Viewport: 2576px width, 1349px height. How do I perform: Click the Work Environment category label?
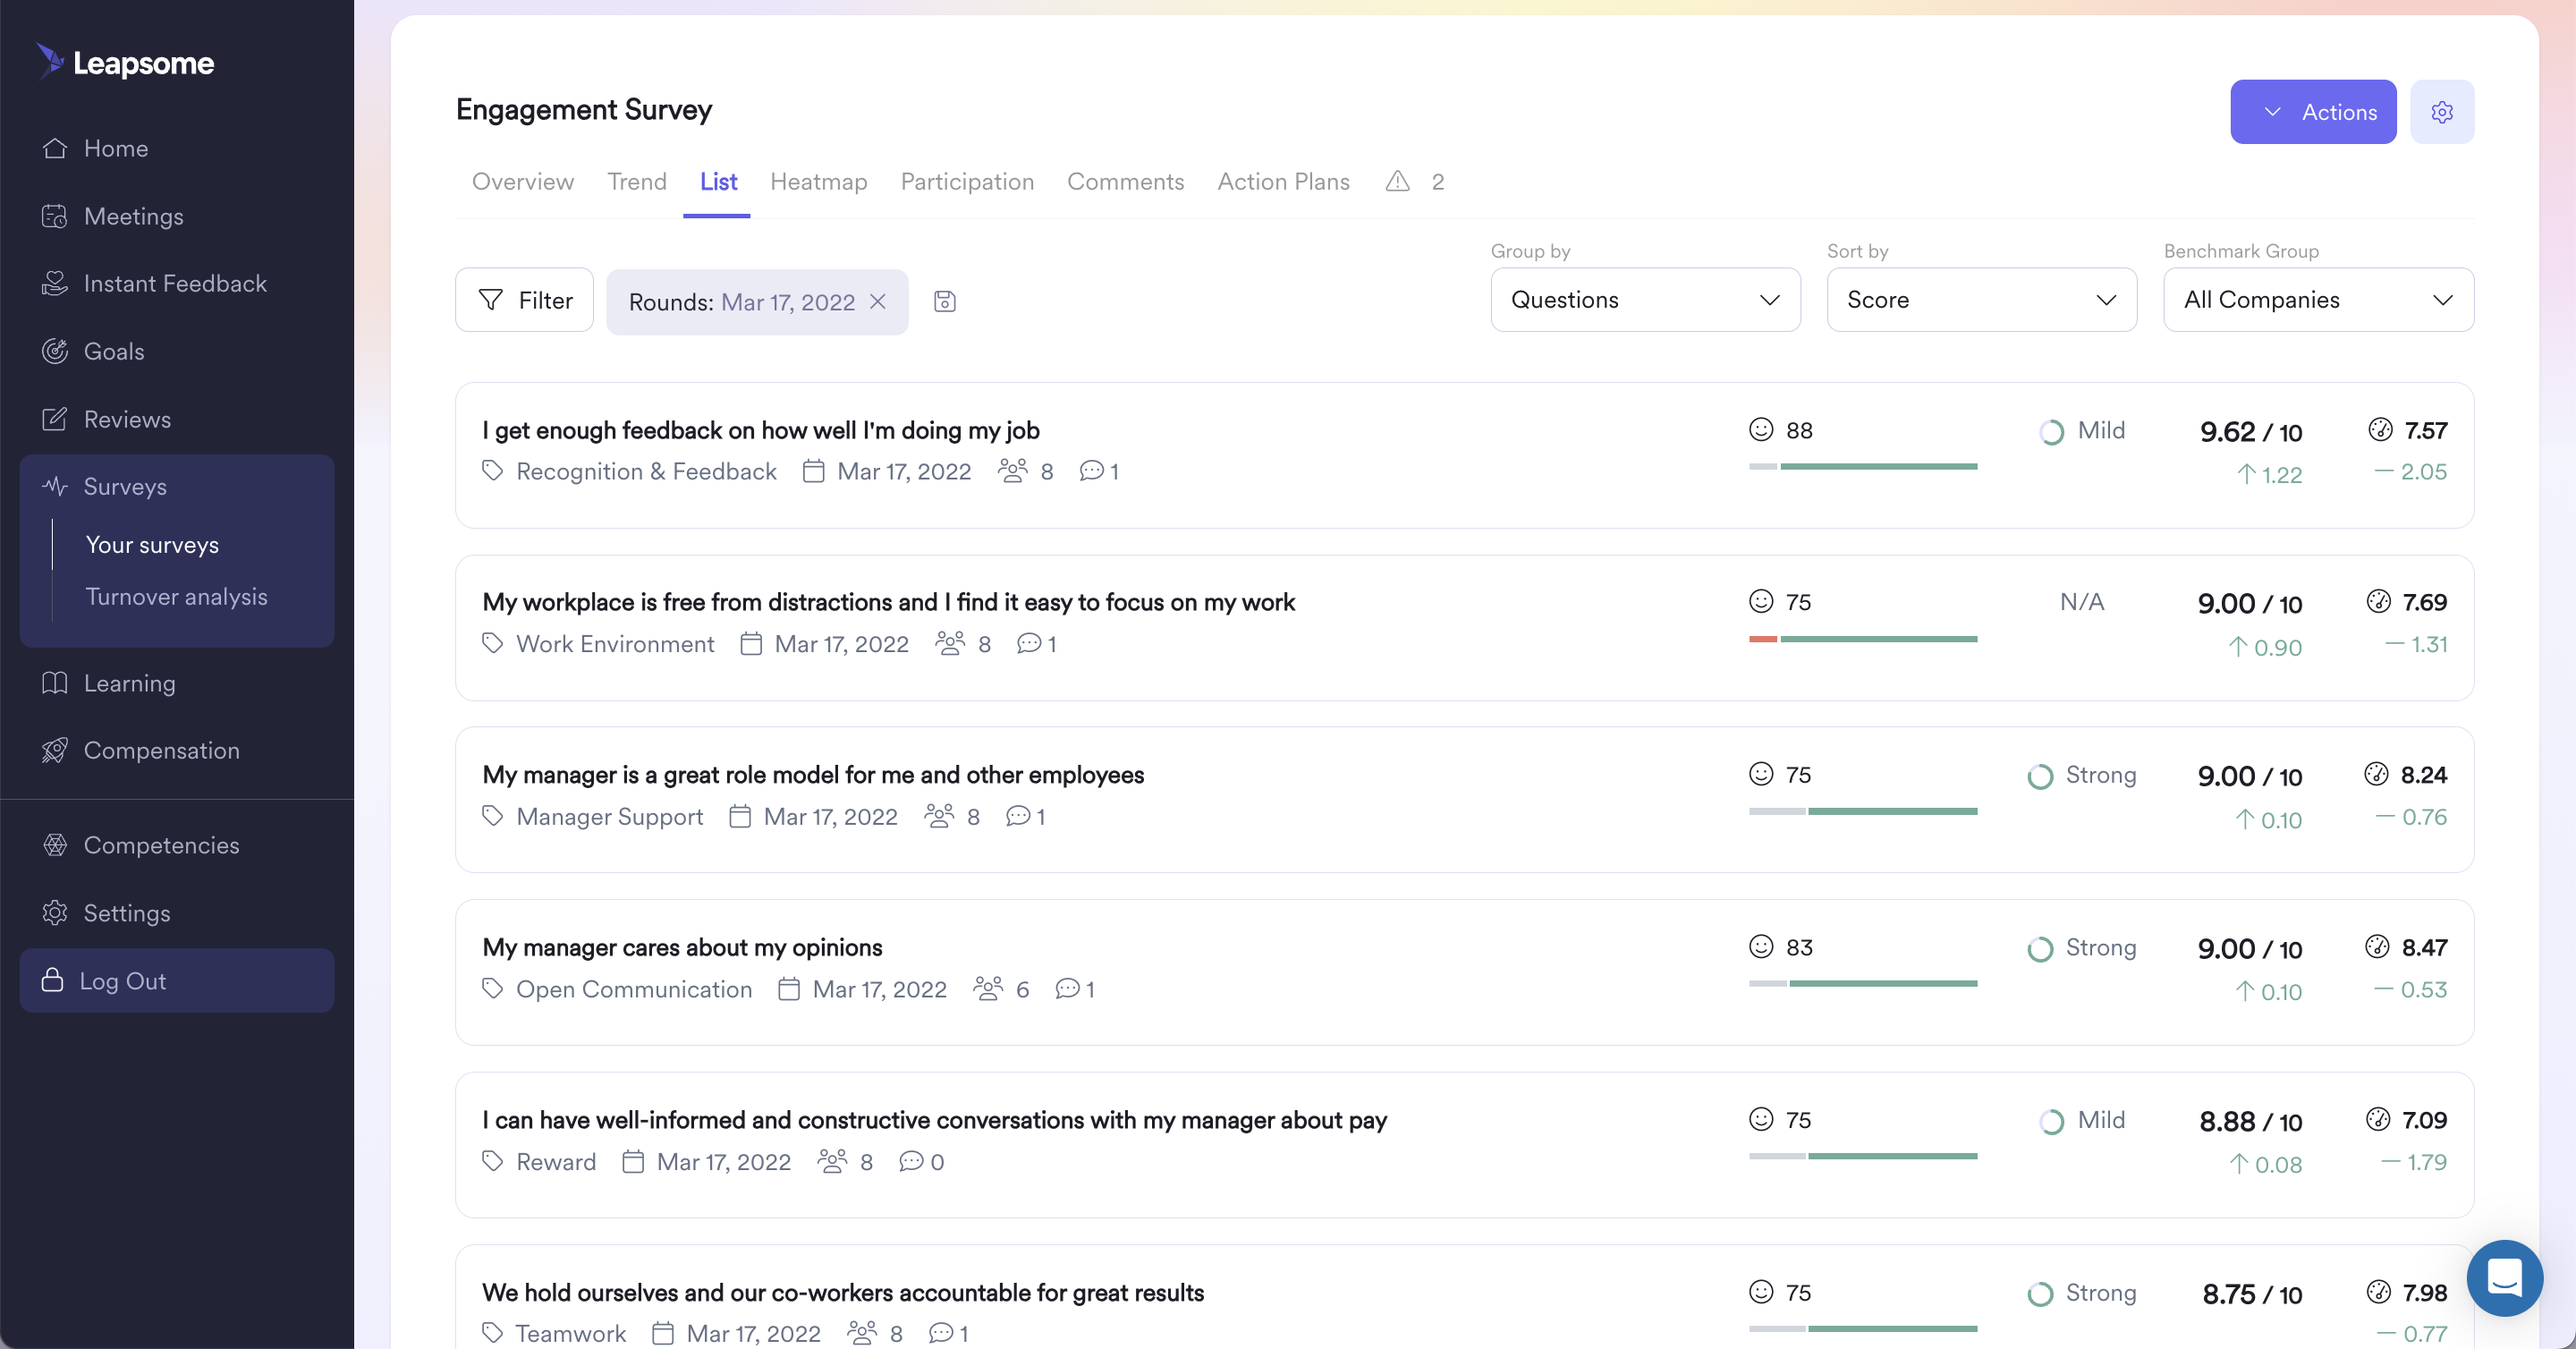tap(615, 644)
